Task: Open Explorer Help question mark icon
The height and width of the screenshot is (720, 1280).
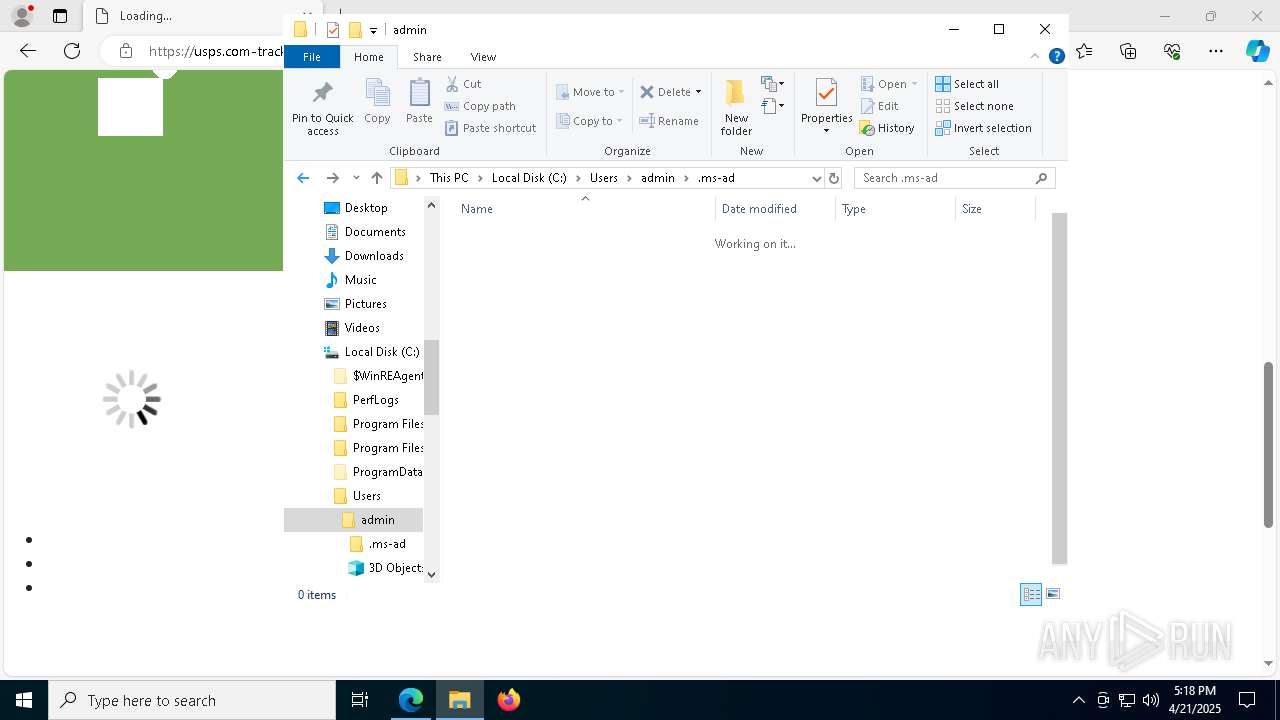Action: 1056,57
